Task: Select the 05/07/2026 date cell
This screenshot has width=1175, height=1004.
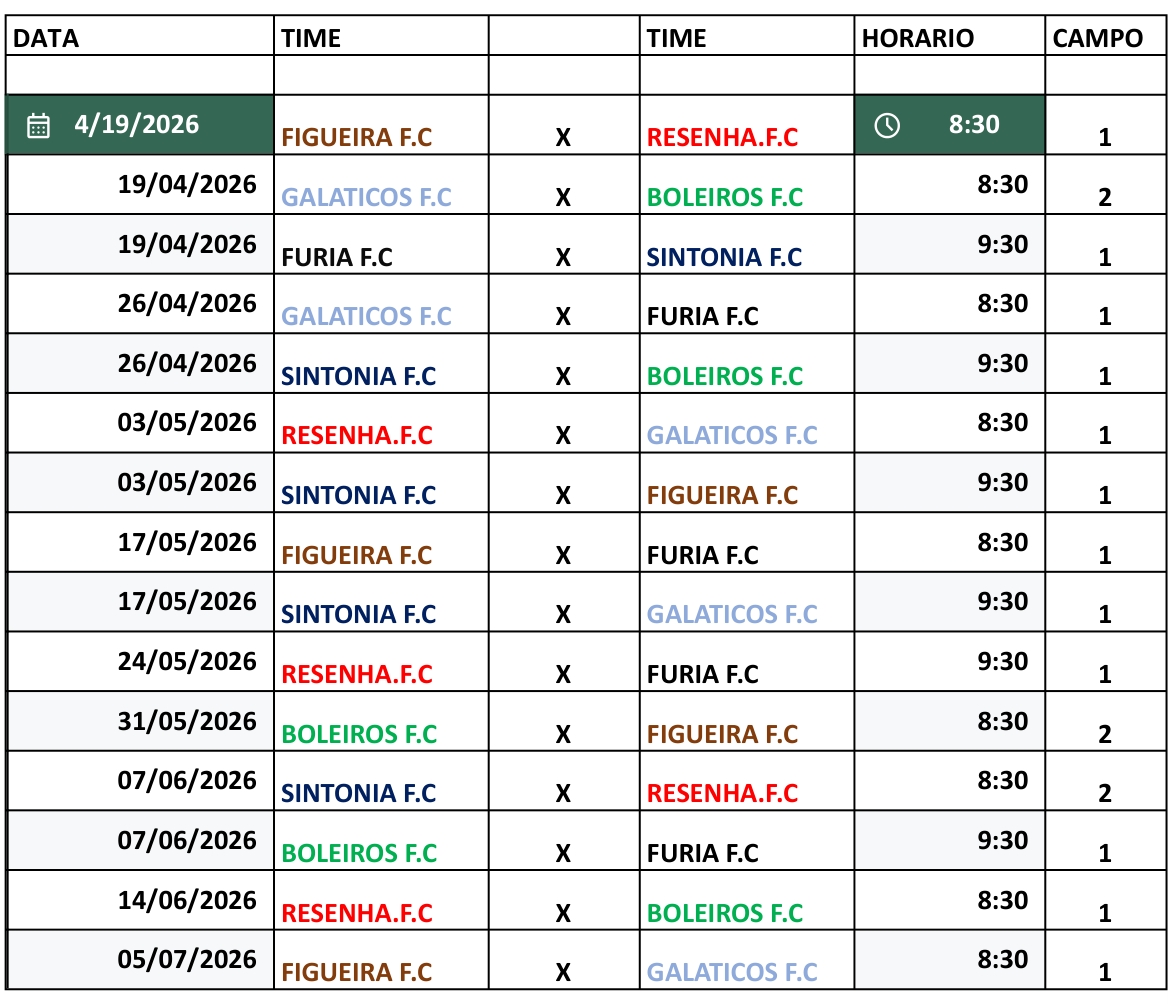Action: (187, 960)
